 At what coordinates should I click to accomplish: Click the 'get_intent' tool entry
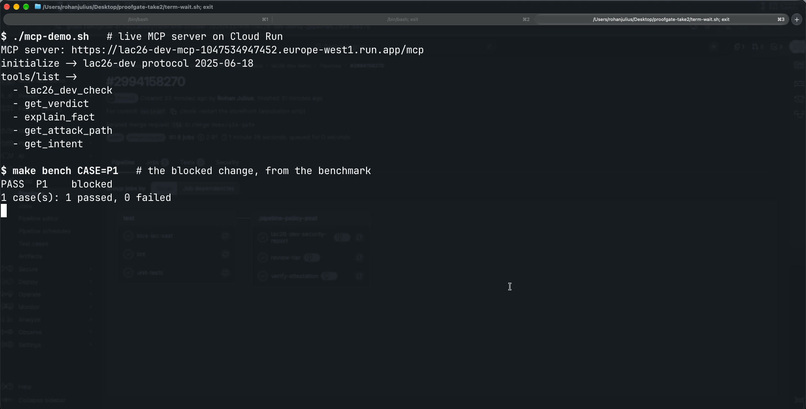coord(53,144)
